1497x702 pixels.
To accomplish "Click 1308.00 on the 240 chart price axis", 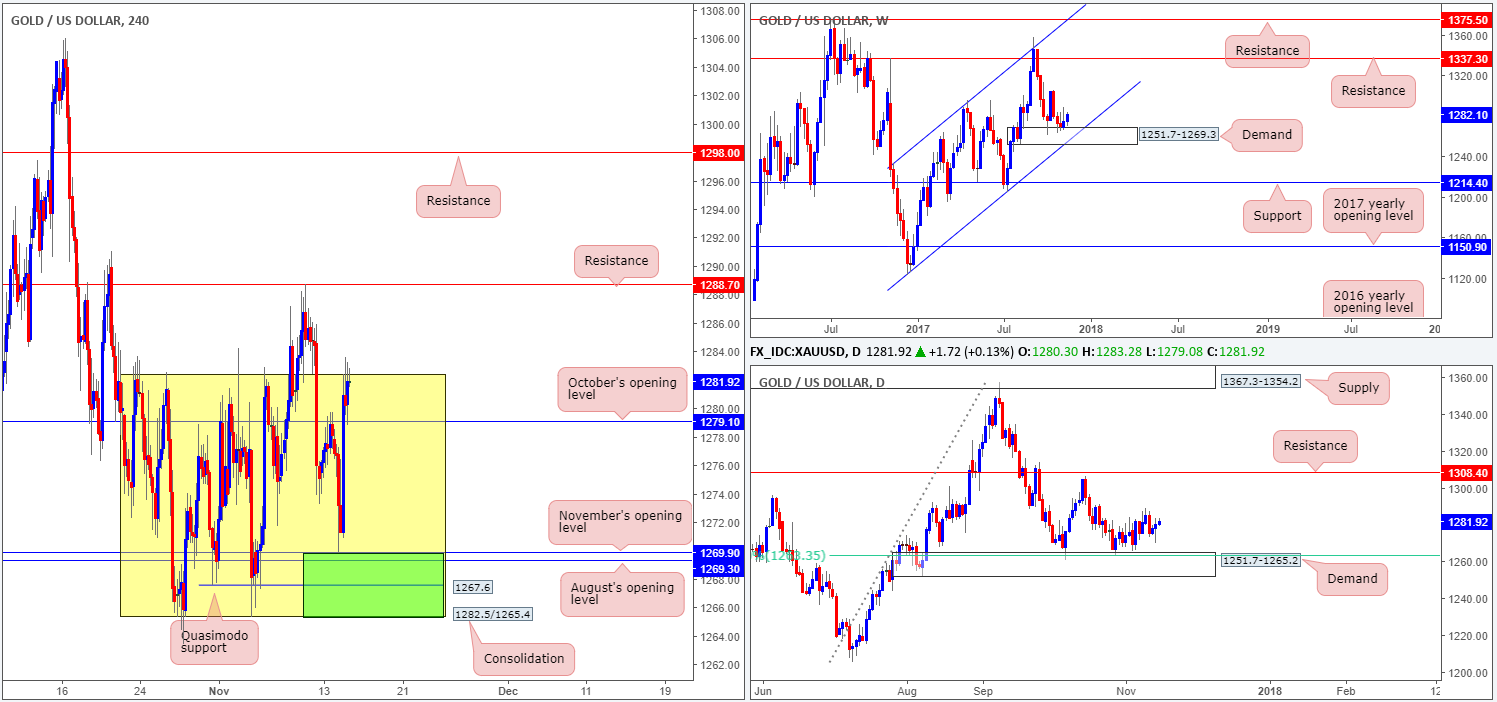I will coord(720,11).
